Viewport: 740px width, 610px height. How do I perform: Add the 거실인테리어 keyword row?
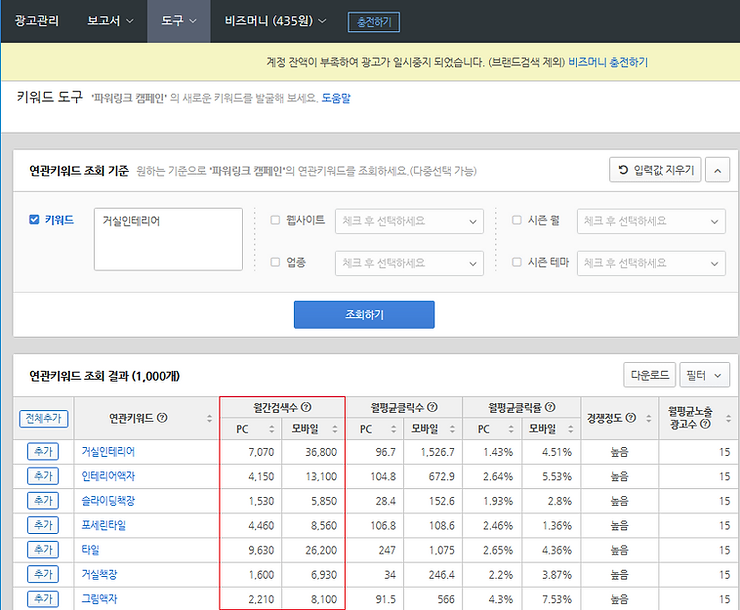[43, 451]
